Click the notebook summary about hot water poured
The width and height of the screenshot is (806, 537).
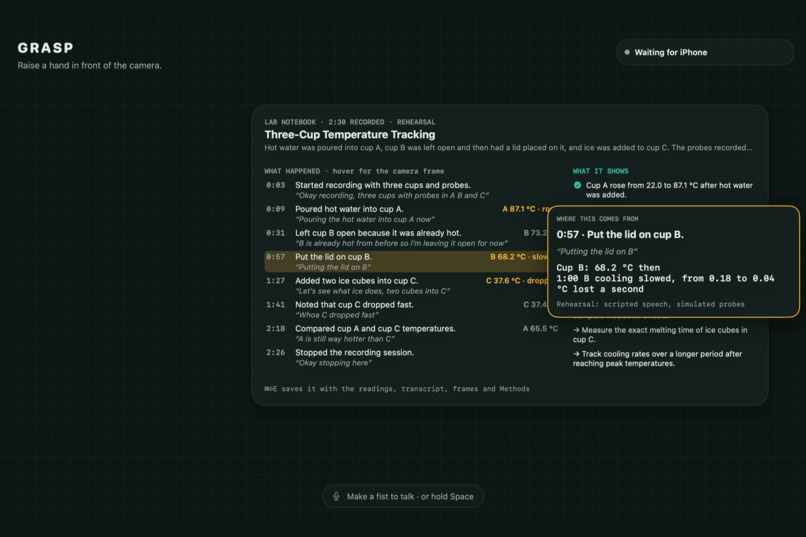point(508,147)
